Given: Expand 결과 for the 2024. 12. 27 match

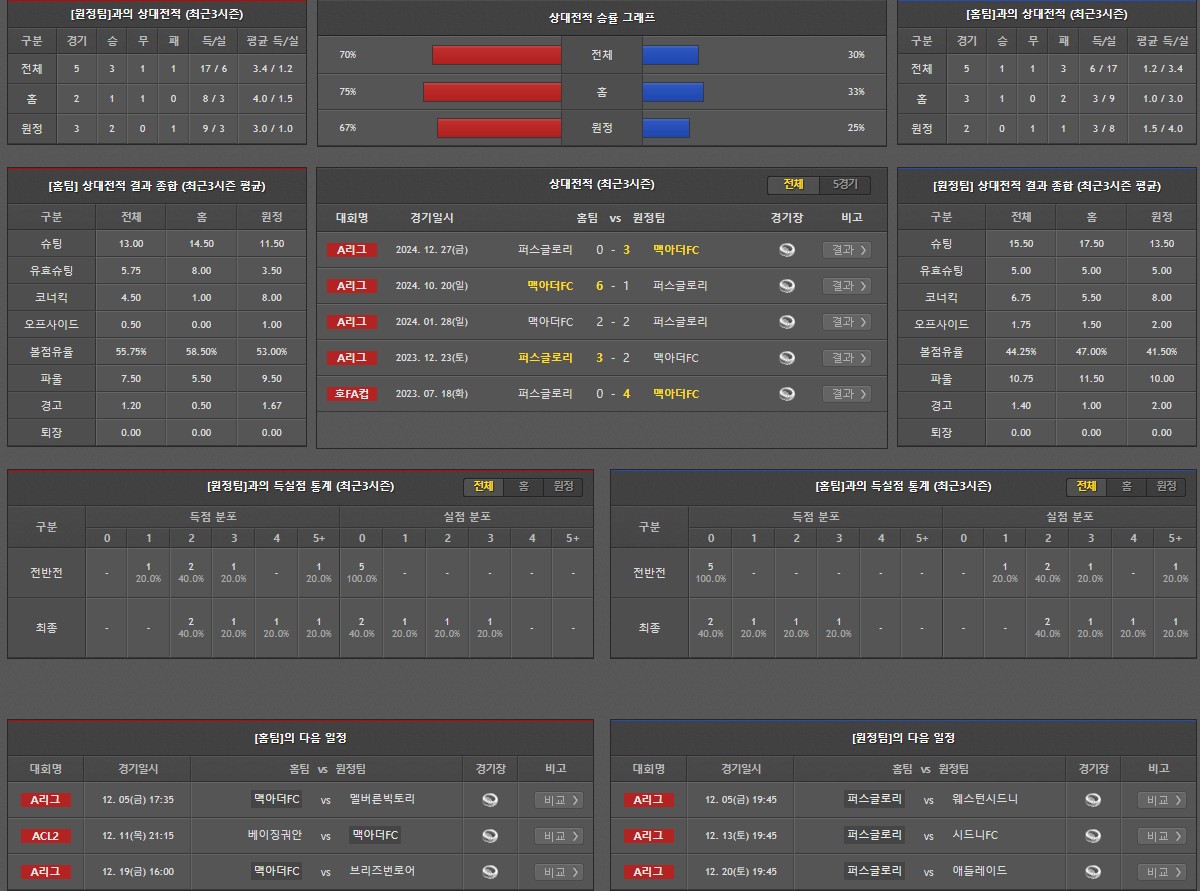Looking at the screenshot, I should [x=846, y=250].
